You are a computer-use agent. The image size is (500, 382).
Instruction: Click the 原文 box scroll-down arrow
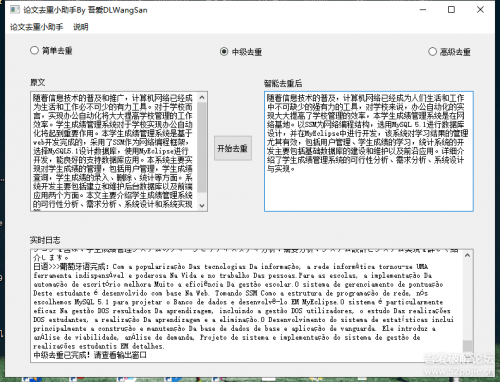[202, 206]
